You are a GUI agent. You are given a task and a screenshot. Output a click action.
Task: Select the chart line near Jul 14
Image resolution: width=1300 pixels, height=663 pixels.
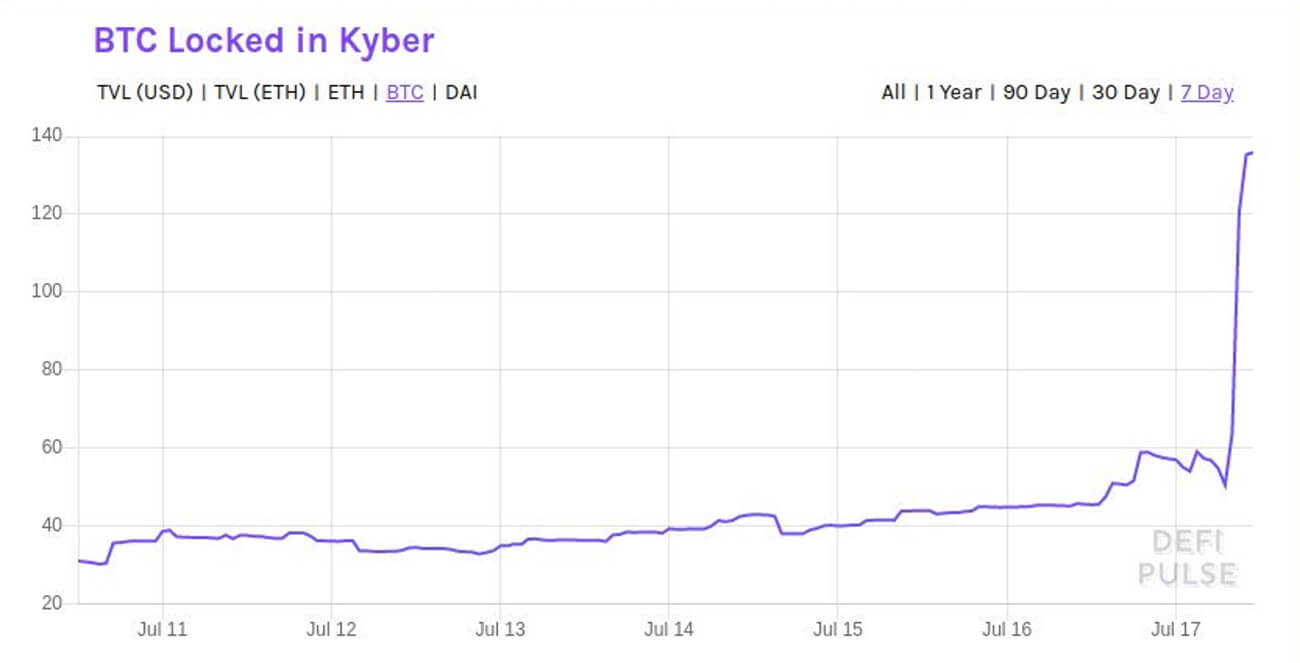pos(668,527)
